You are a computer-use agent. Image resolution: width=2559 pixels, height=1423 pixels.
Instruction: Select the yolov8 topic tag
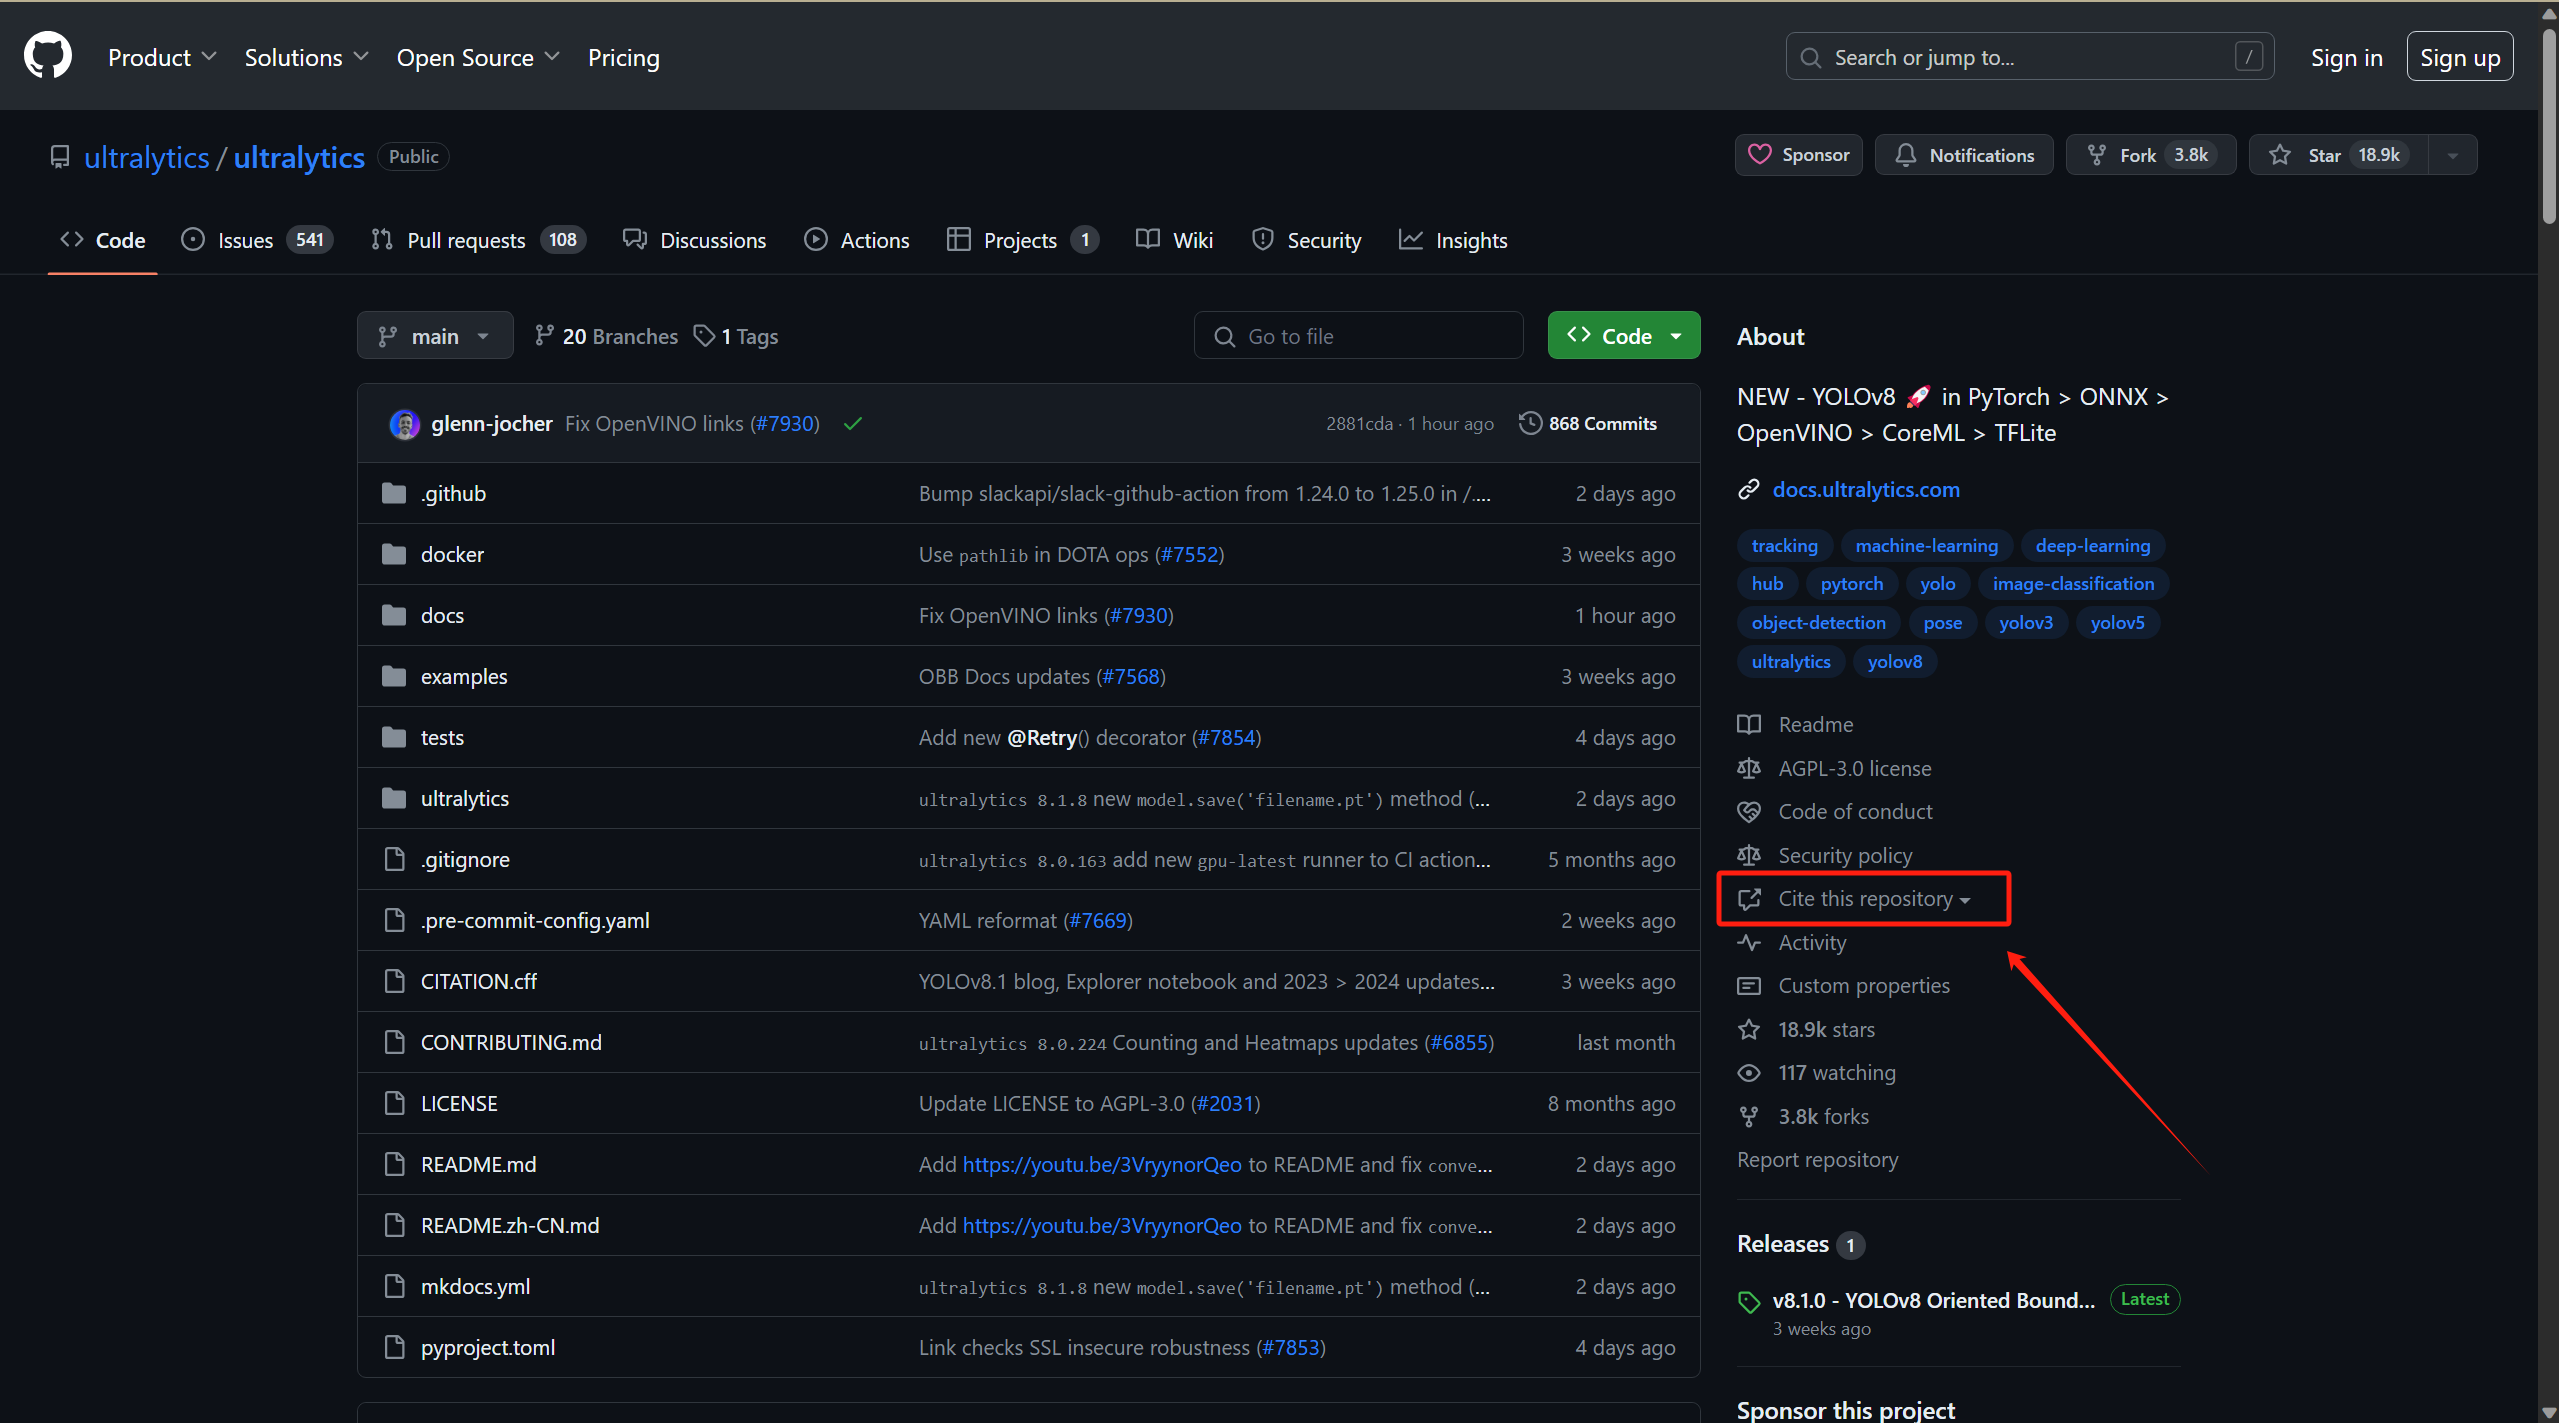click(1894, 661)
